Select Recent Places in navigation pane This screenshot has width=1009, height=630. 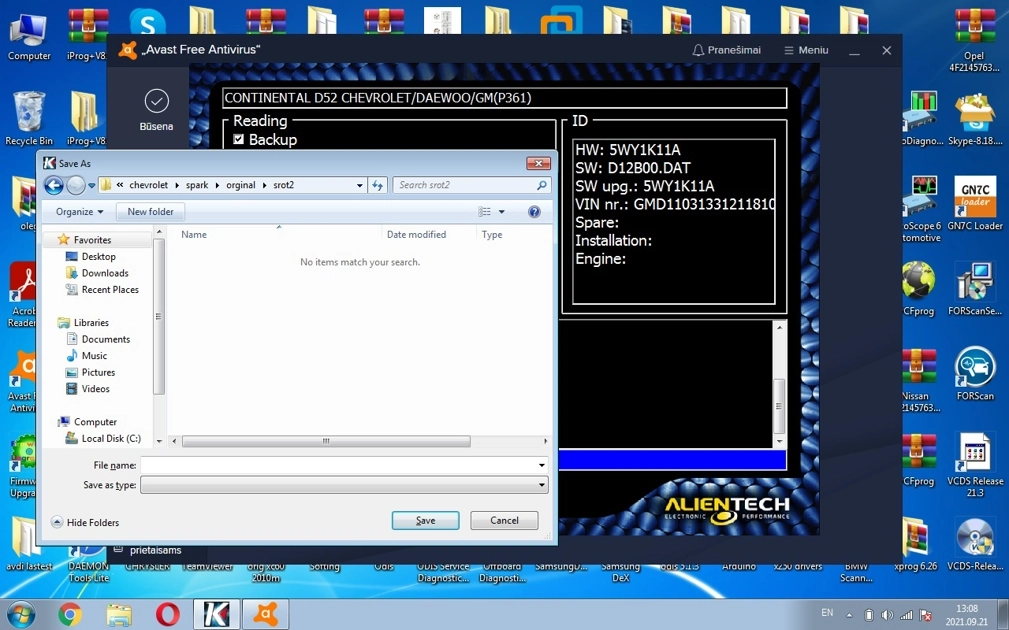(x=109, y=290)
